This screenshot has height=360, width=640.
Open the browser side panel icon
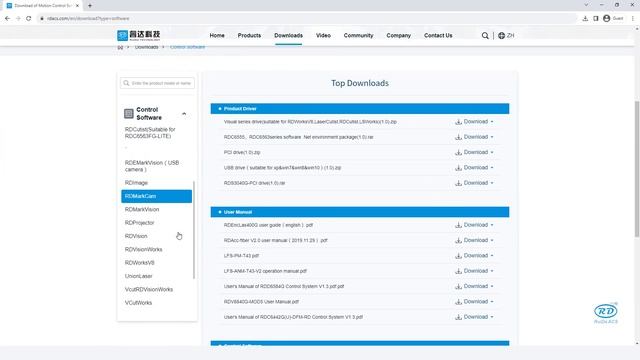(x=596, y=18)
